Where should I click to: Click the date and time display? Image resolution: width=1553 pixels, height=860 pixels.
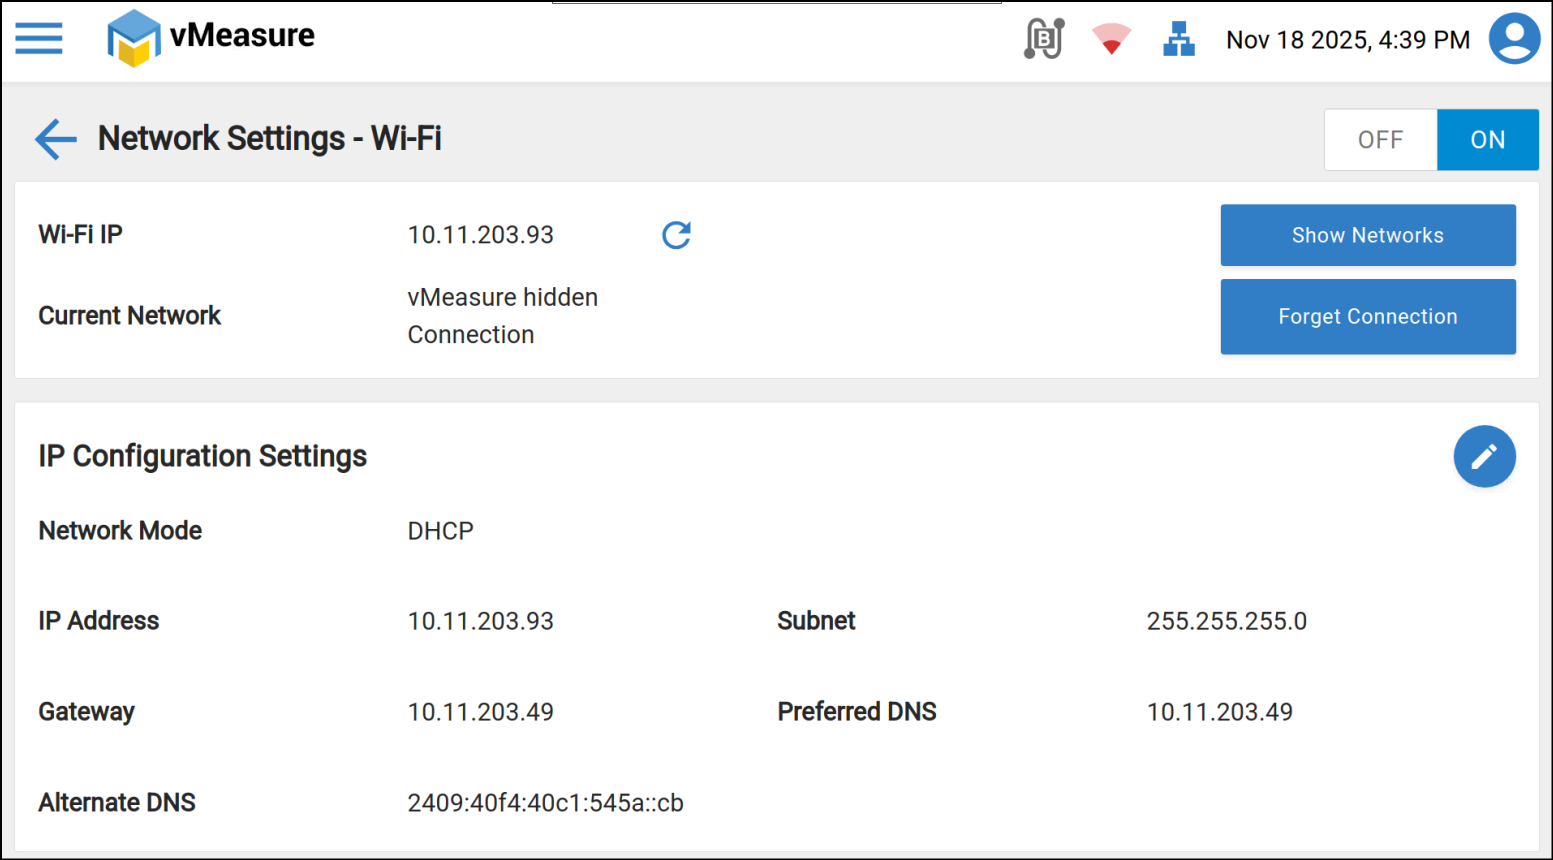(x=1348, y=40)
